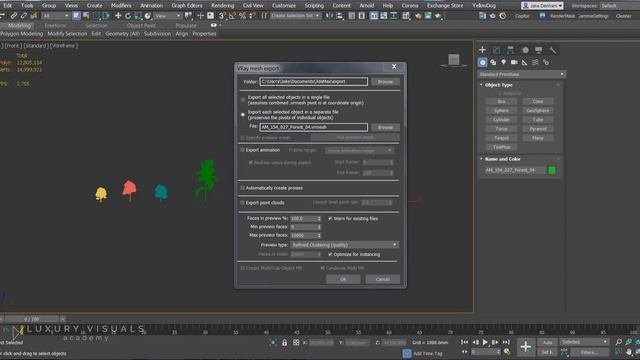Go to the end frame

pos(506,342)
